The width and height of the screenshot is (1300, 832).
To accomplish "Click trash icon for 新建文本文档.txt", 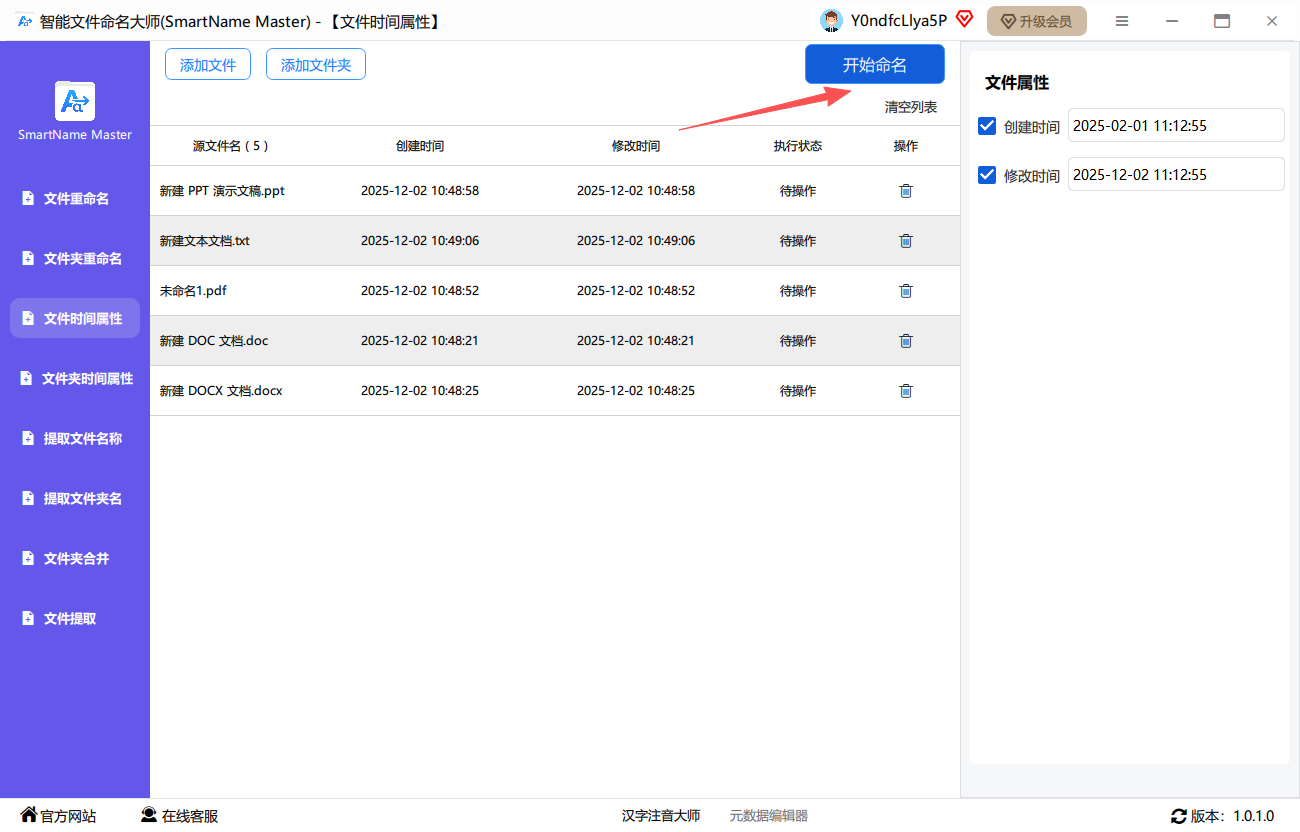I will (x=906, y=241).
